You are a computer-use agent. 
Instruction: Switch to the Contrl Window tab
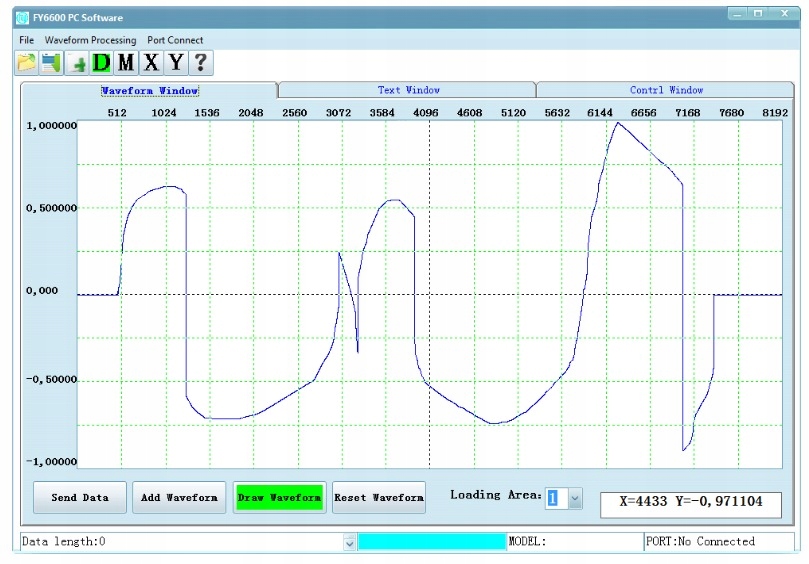tap(666, 90)
